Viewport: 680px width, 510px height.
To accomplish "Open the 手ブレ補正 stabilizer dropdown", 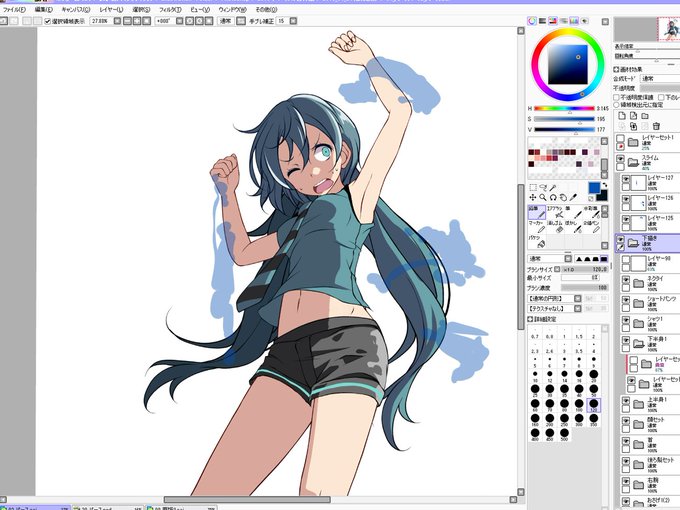I will click(x=293, y=21).
